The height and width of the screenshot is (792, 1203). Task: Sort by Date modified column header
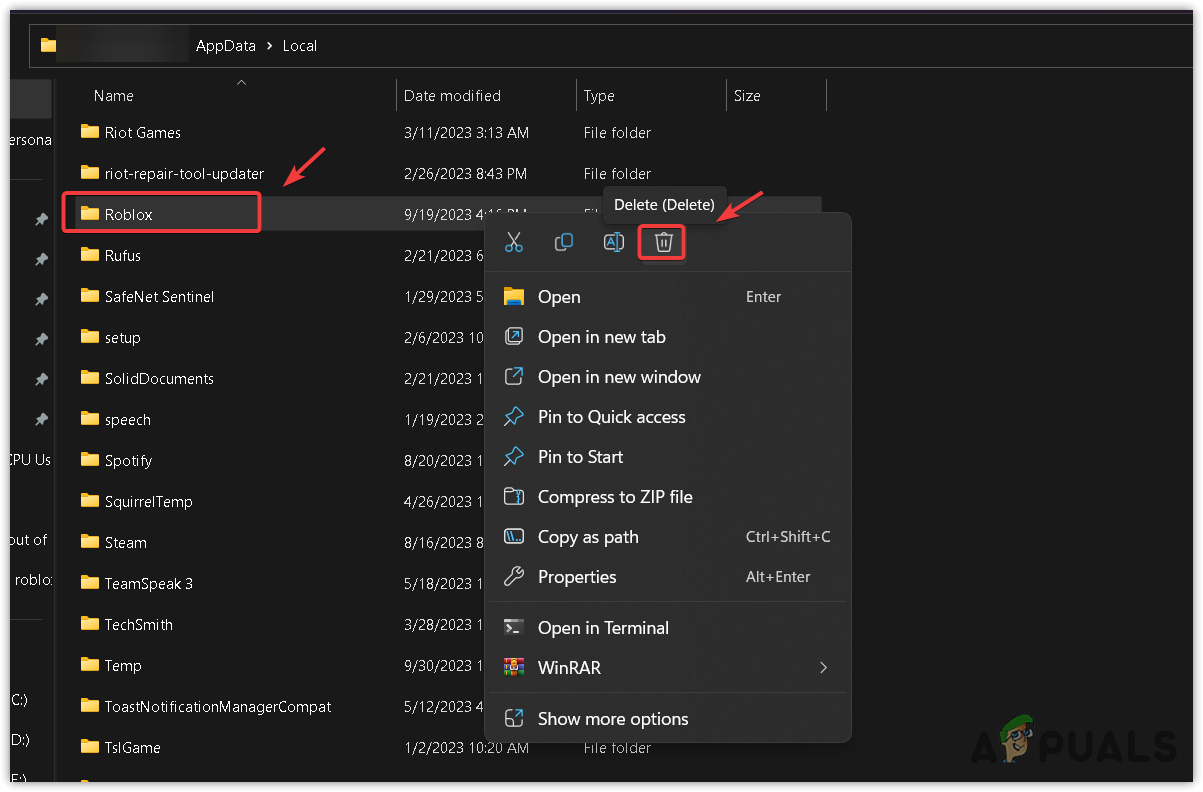[x=452, y=96]
